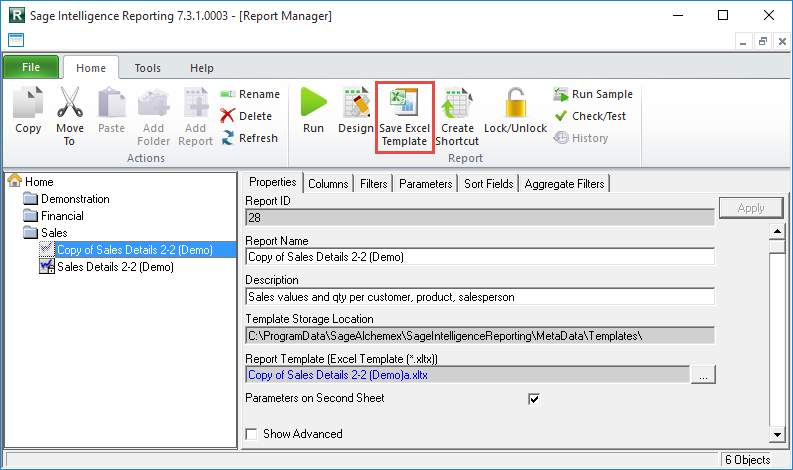Click the Add Folder icon

tap(153, 102)
